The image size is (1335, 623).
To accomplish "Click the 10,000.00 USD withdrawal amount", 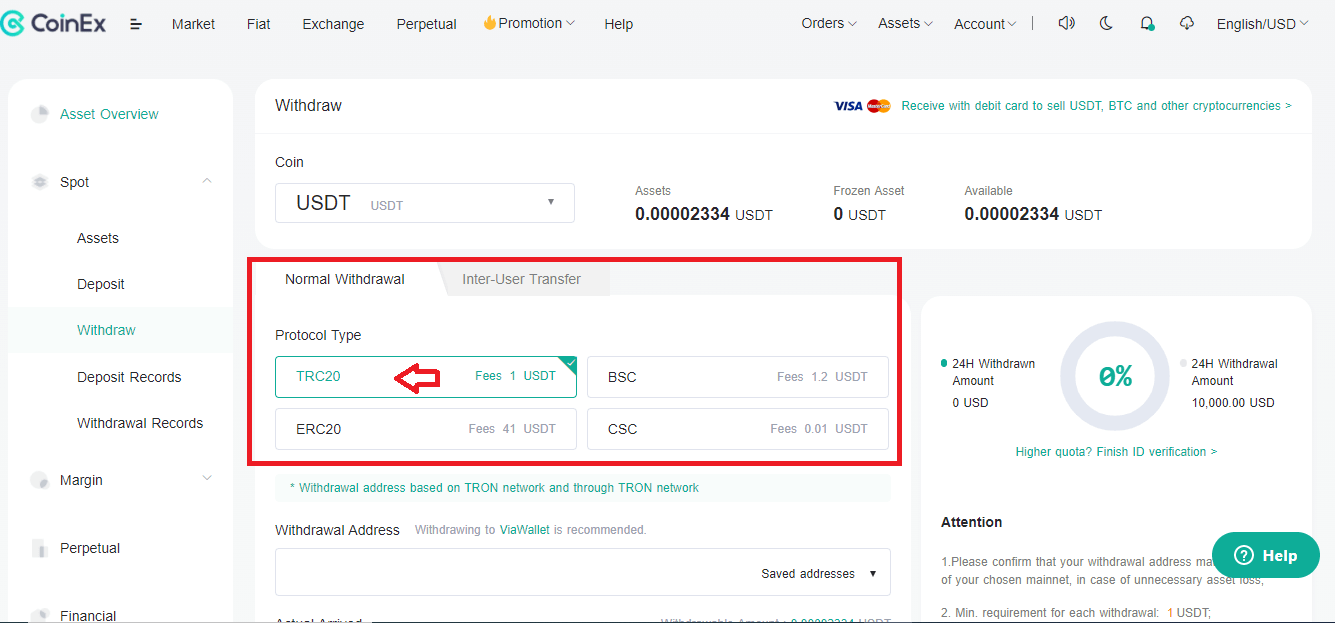I will tap(1233, 403).
